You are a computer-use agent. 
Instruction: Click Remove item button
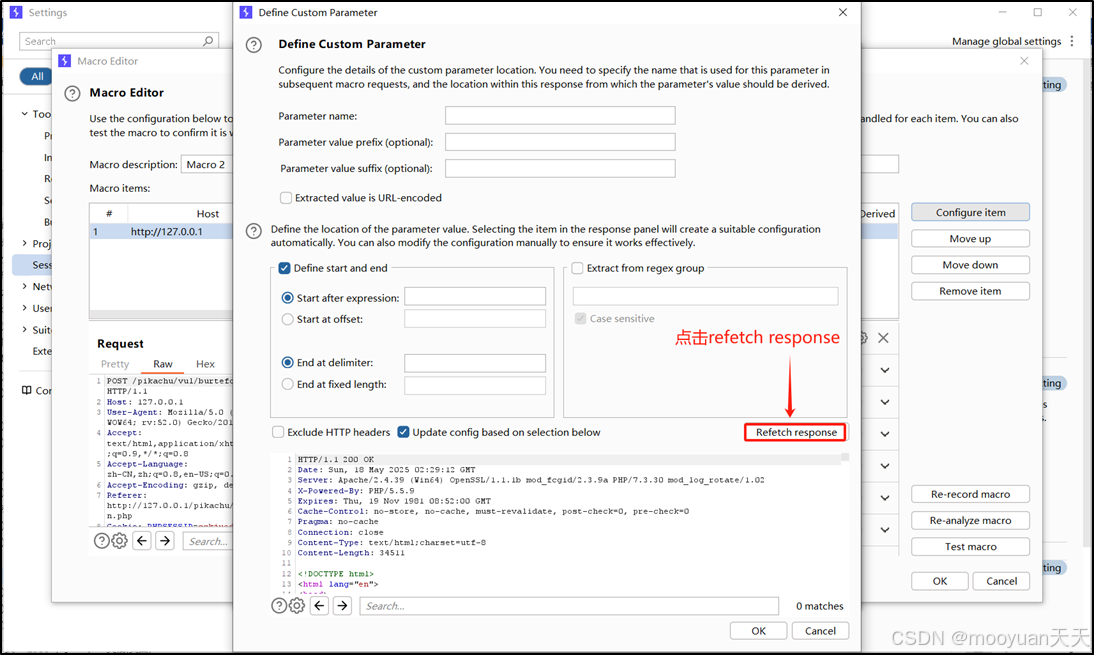tap(971, 291)
